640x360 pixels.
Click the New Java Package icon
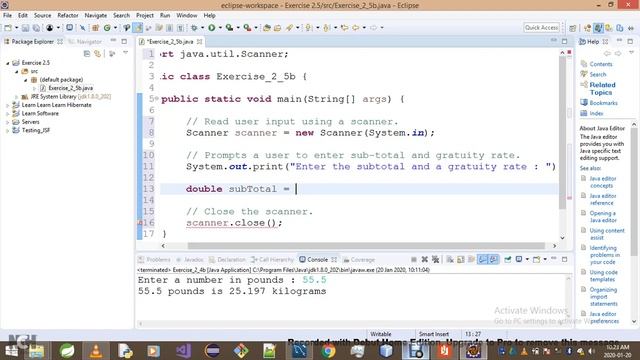[96, 28]
